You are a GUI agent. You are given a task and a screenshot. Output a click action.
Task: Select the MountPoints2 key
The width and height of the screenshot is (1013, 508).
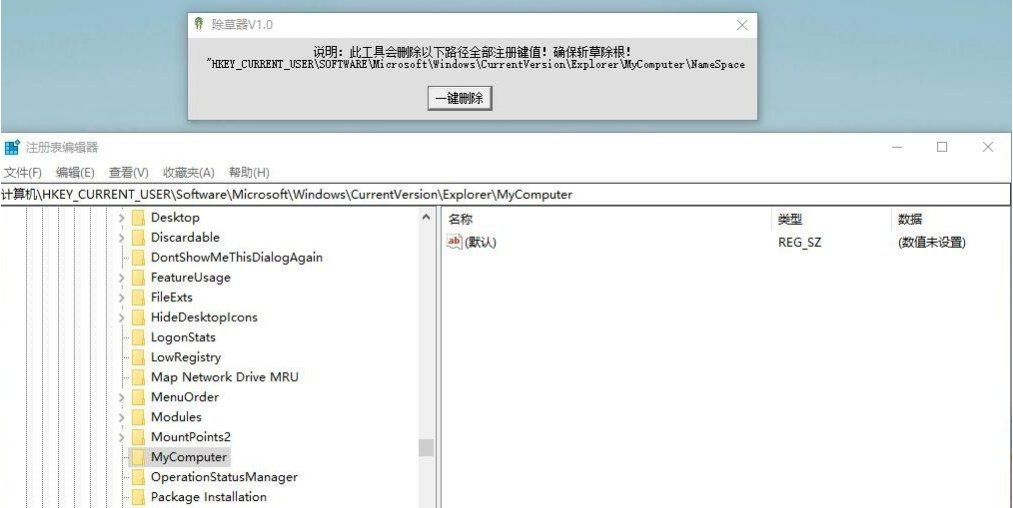pyautogui.click(x=191, y=437)
